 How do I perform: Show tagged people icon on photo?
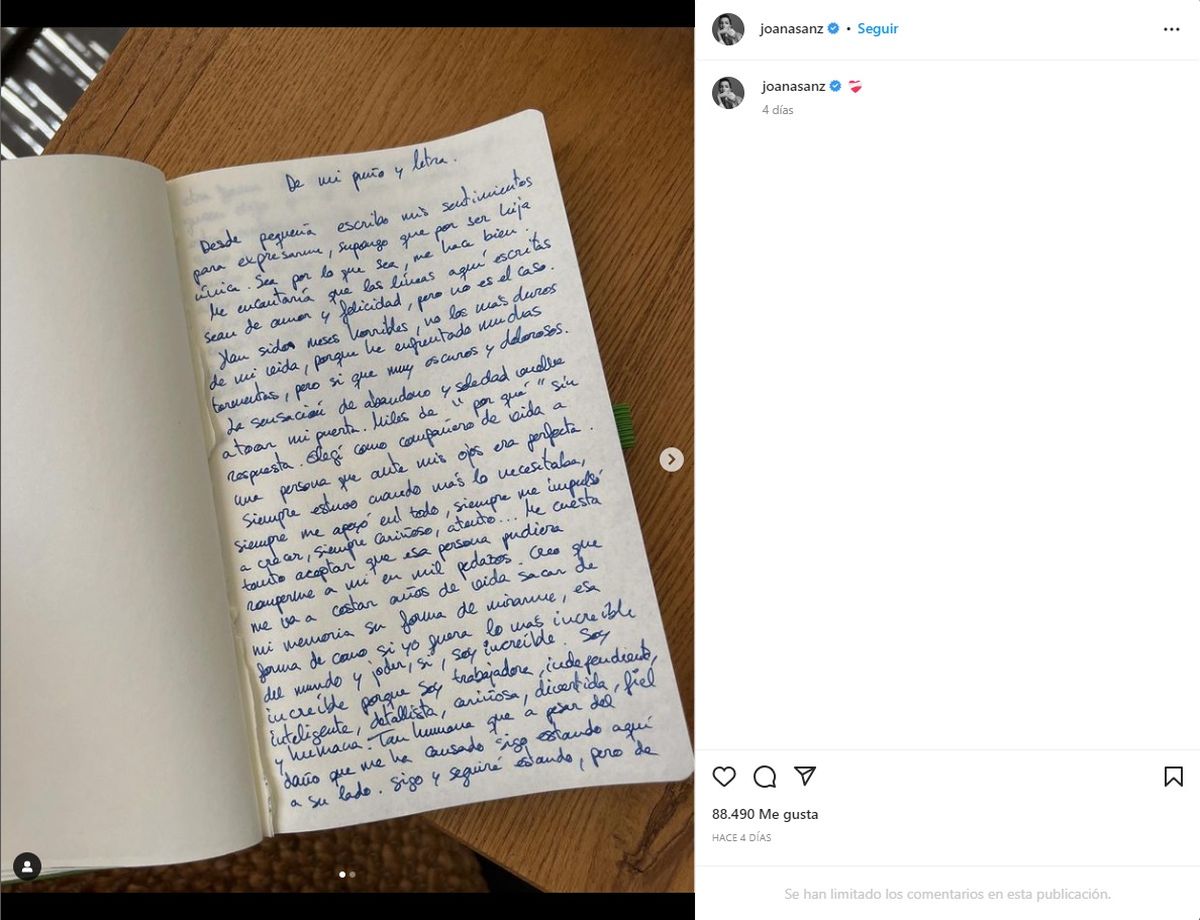click(27, 866)
